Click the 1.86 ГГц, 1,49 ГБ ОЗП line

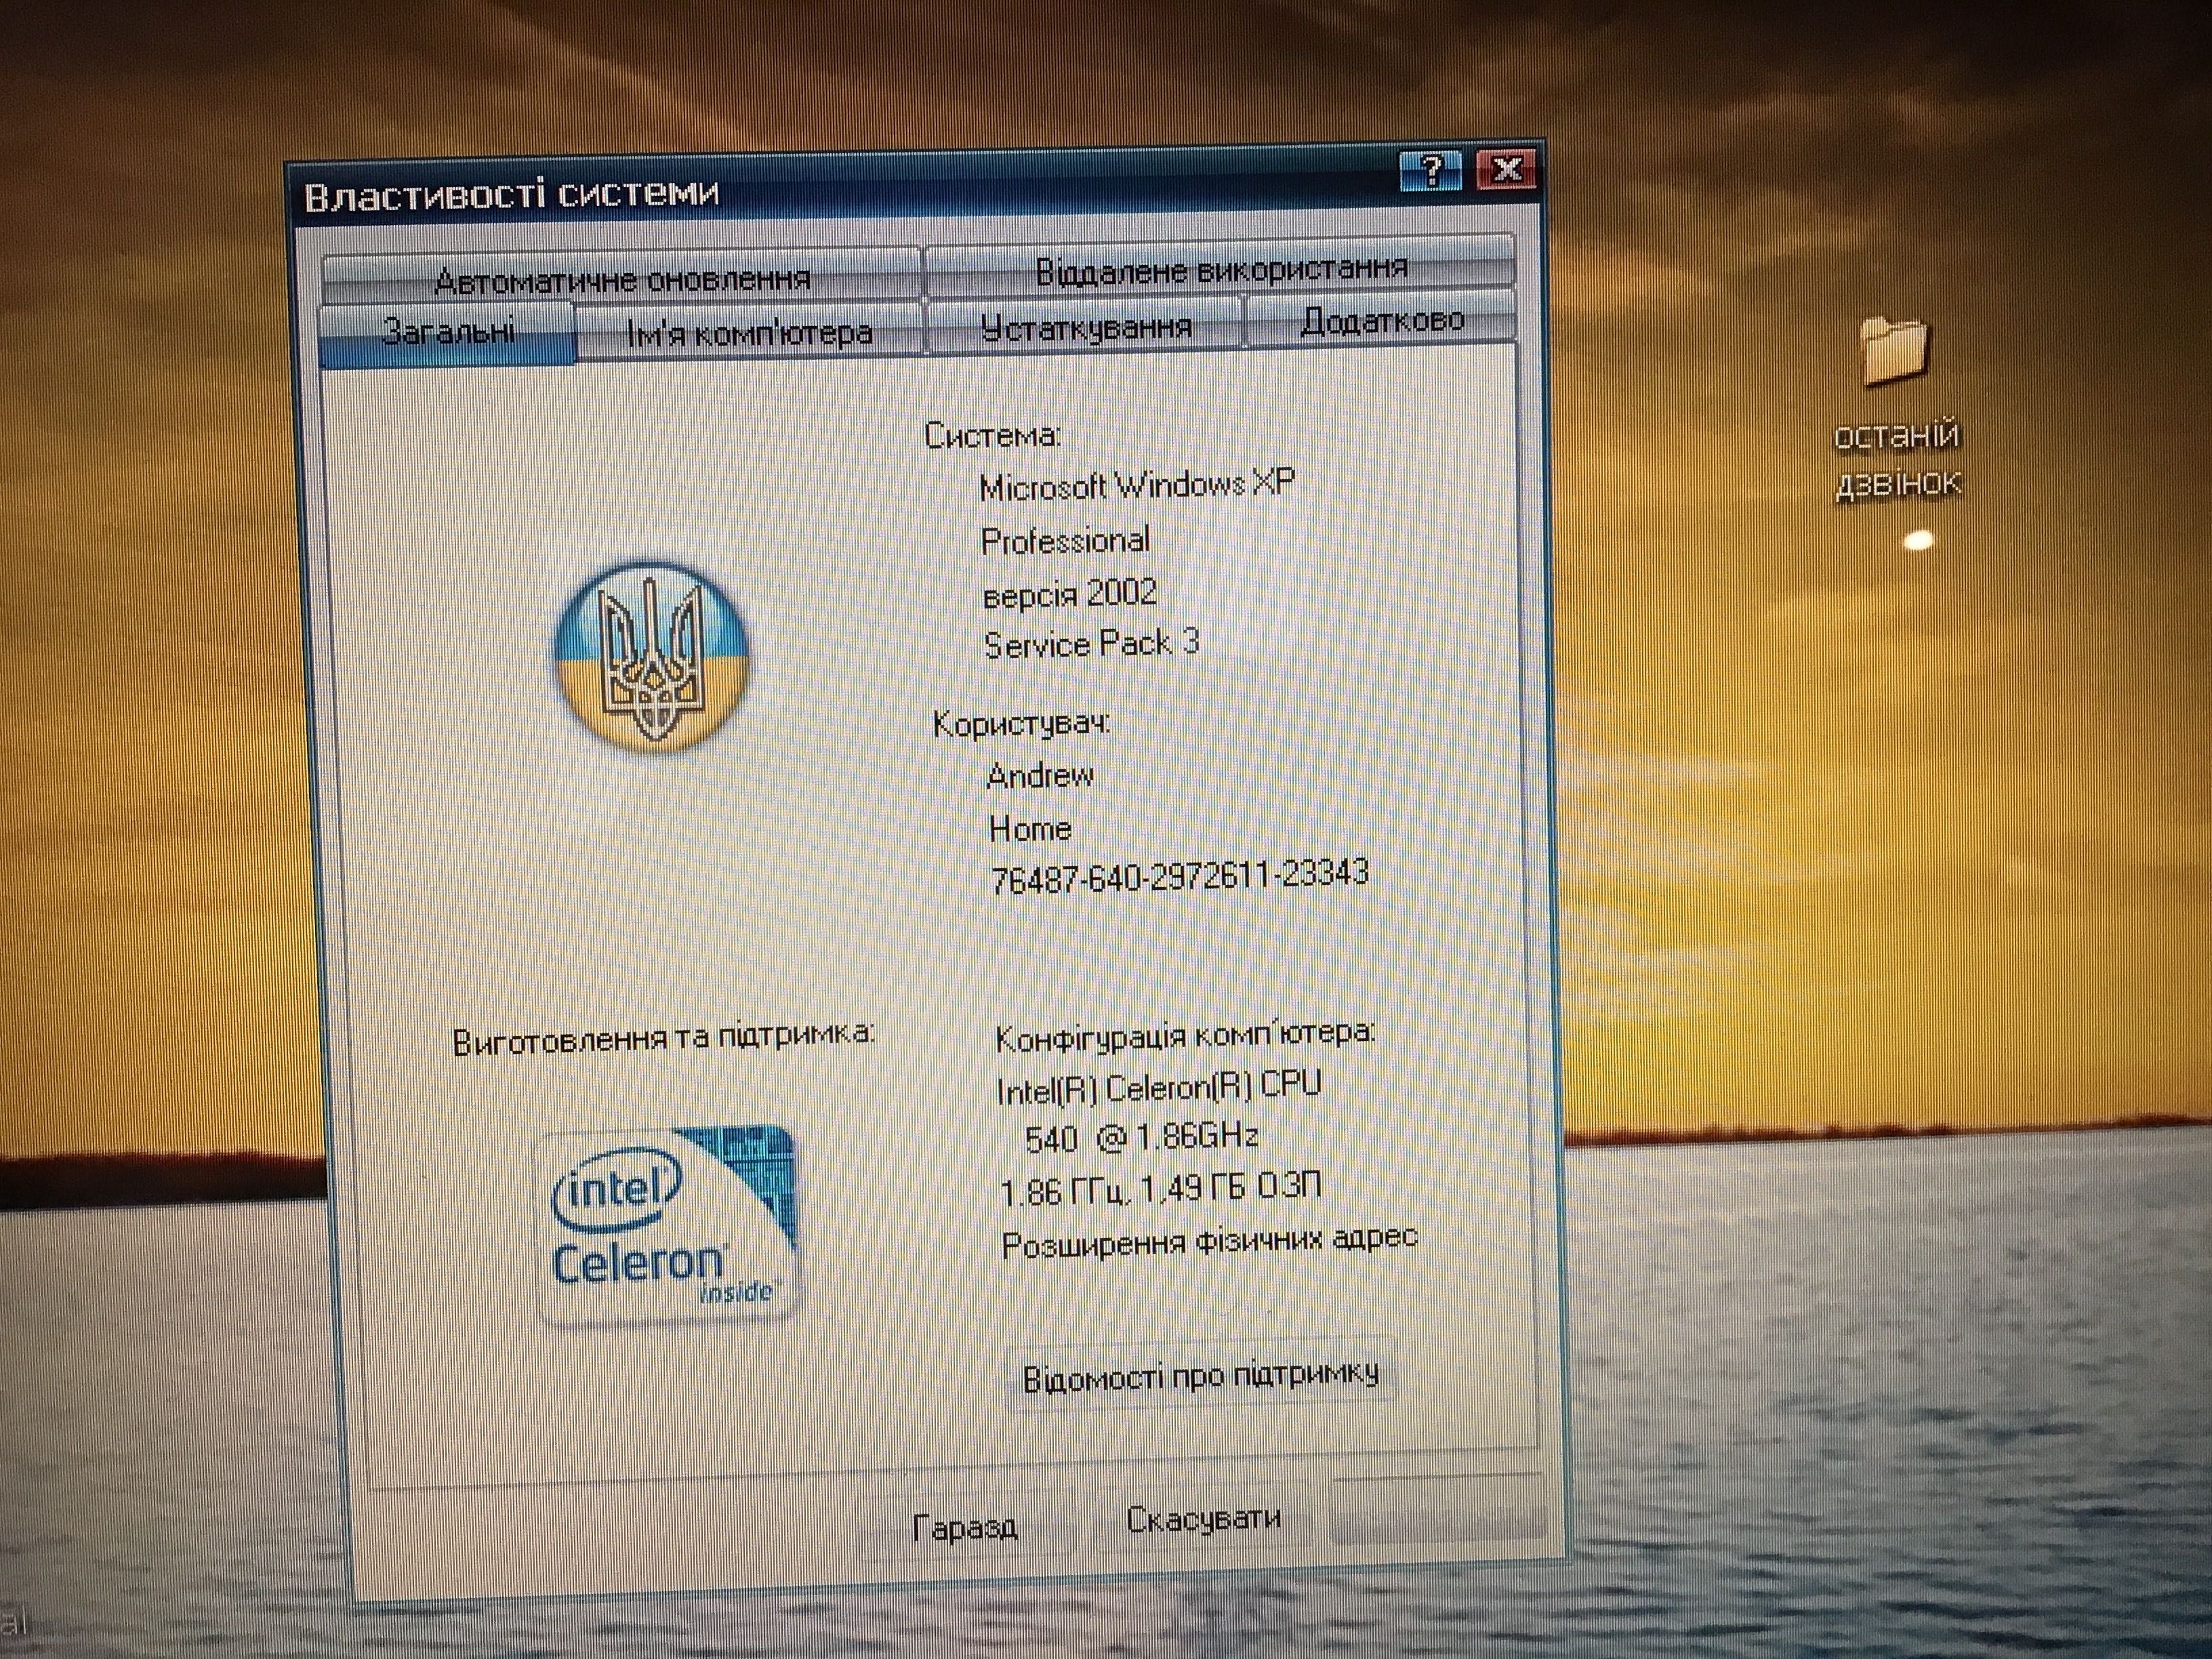click(1160, 1188)
